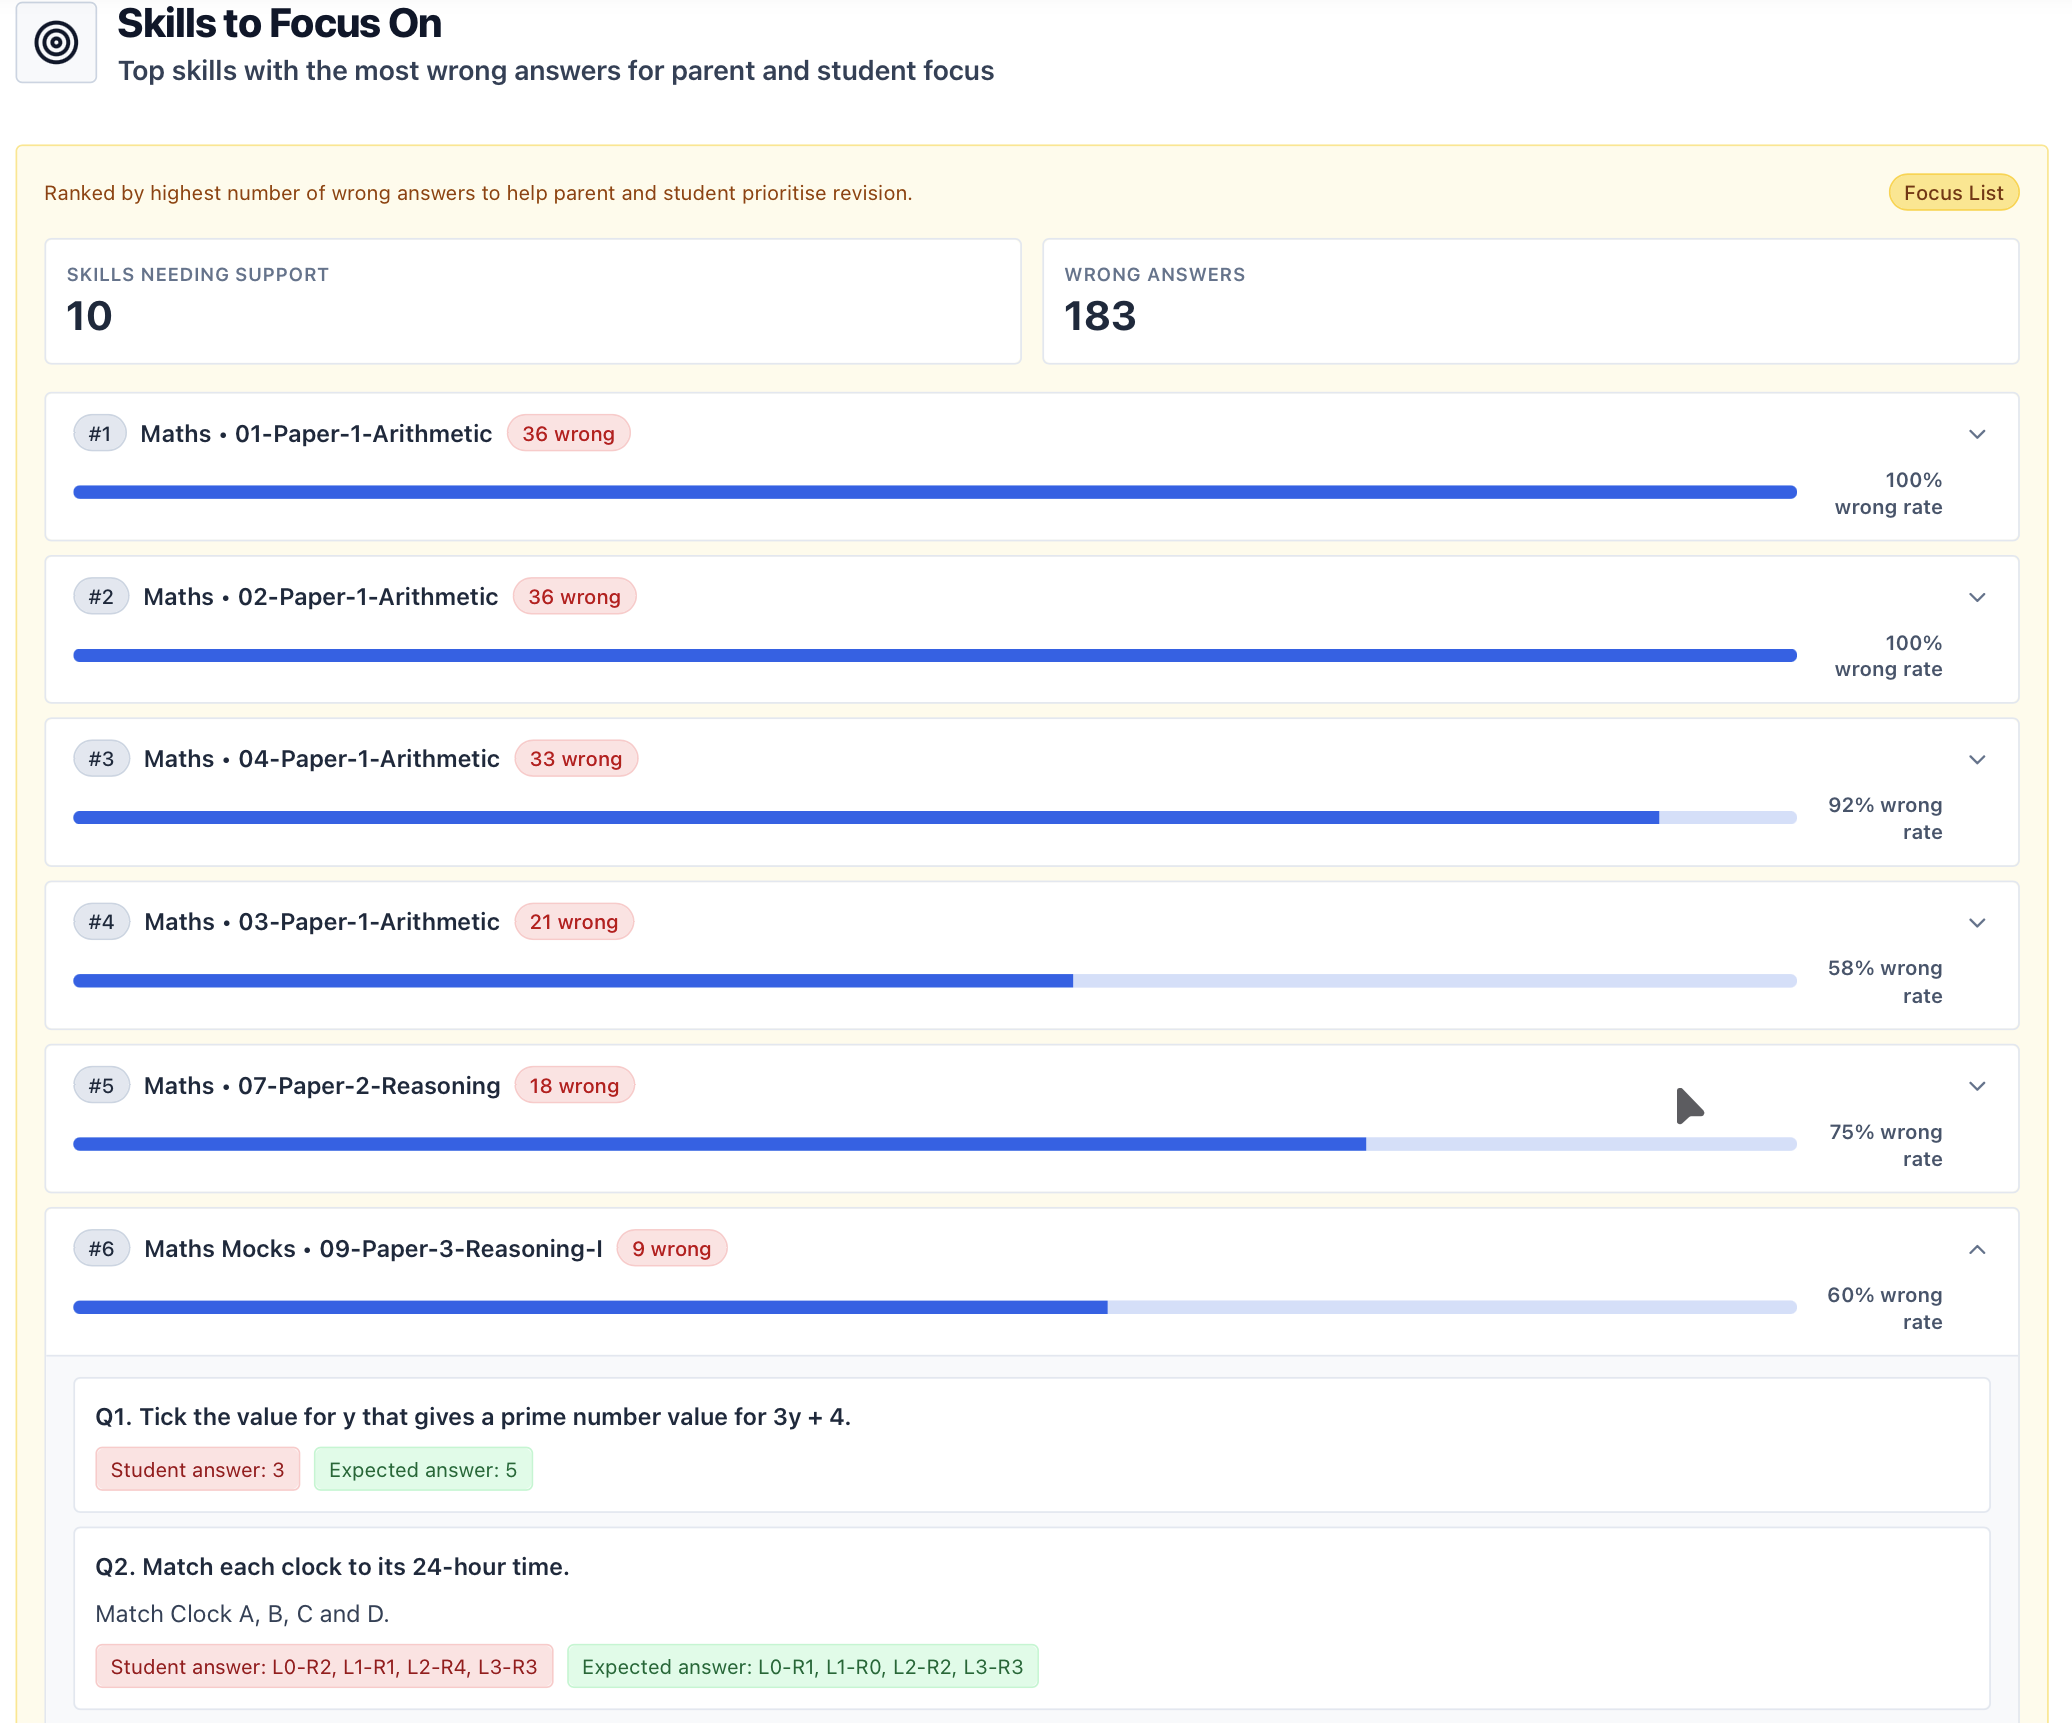Click the title Maths • 01-Paper-1-Arithmetic

click(x=316, y=434)
